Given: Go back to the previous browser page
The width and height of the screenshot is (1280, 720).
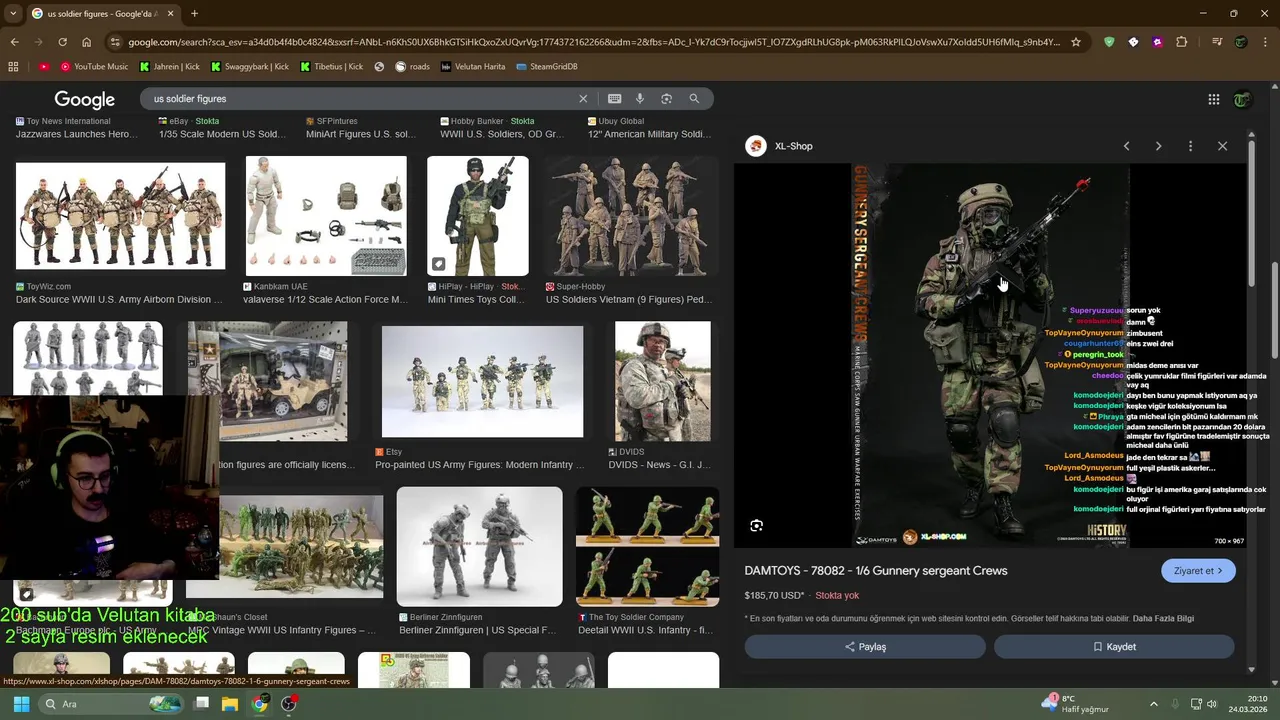Looking at the screenshot, I should pos(14,42).
